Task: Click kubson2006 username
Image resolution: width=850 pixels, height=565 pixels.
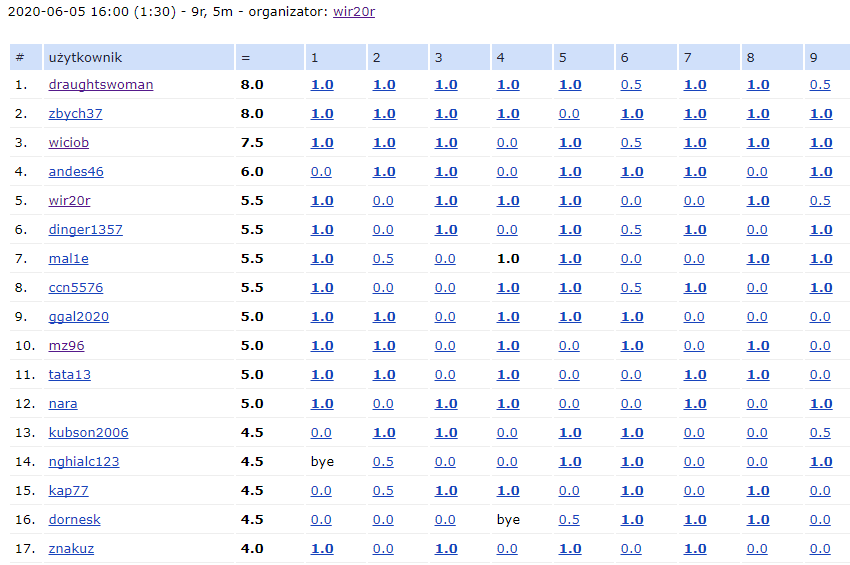Action: click(x=88, y=433)
